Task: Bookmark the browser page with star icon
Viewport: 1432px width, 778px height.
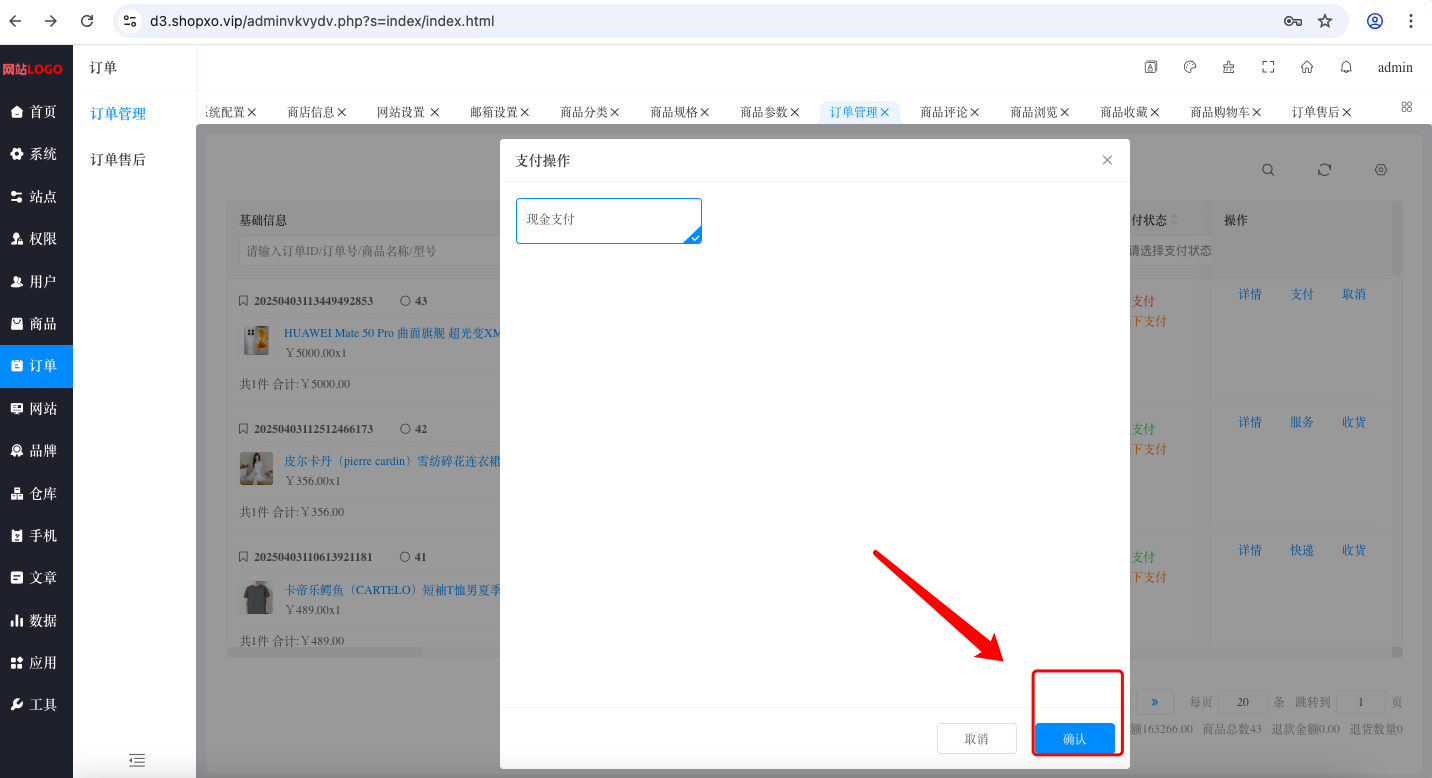Action: coord(1325,21)
